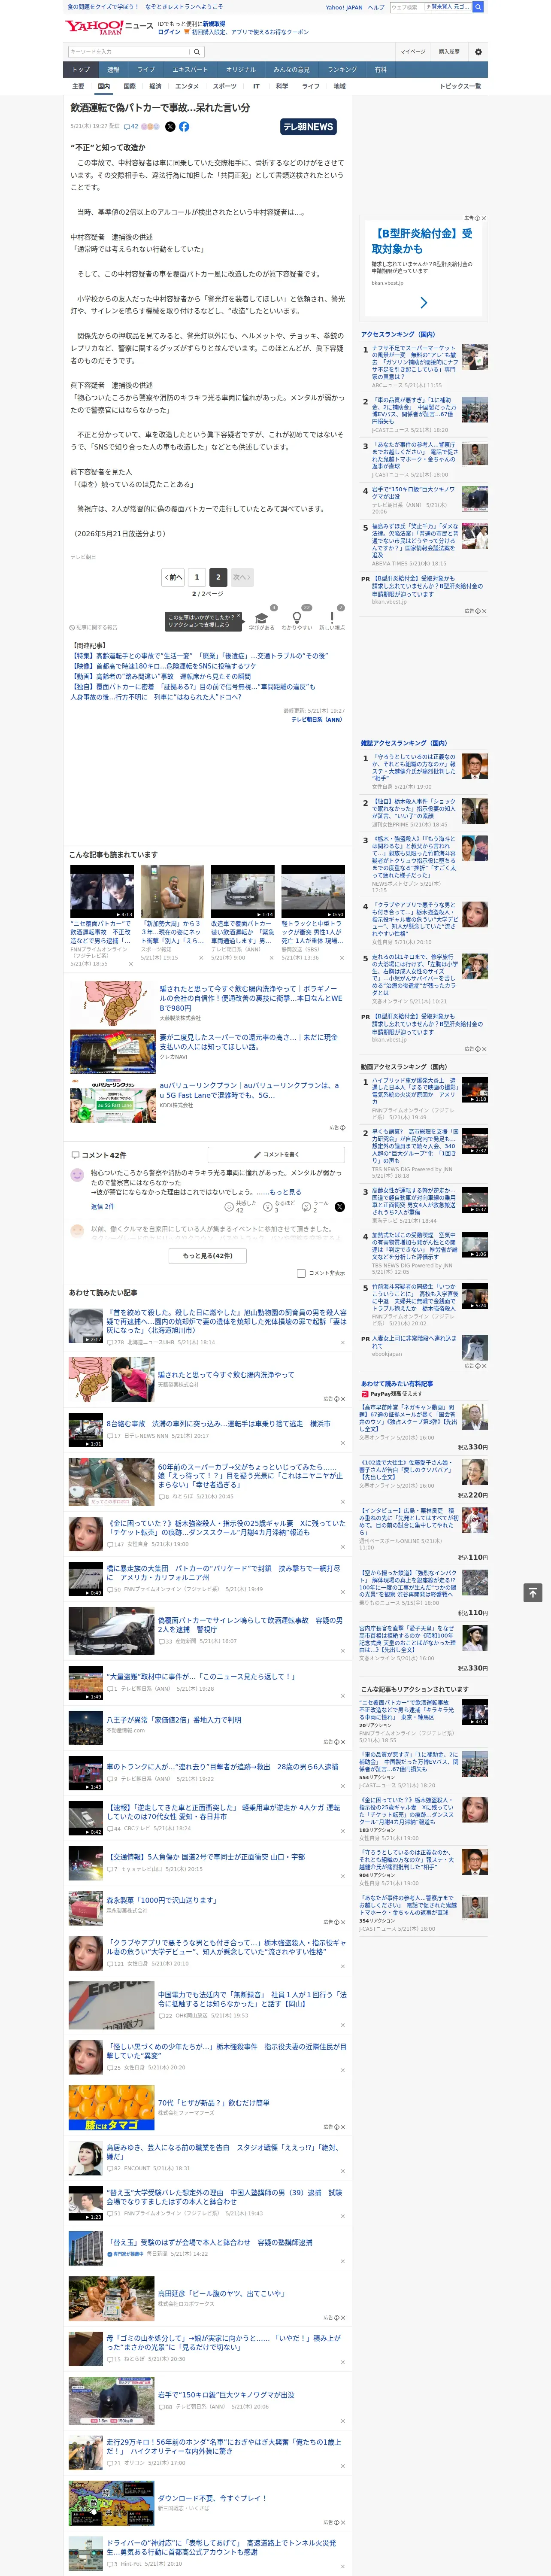
Task: Open 8台絡む事故 横浜市 article
Action: [218, 1424]
